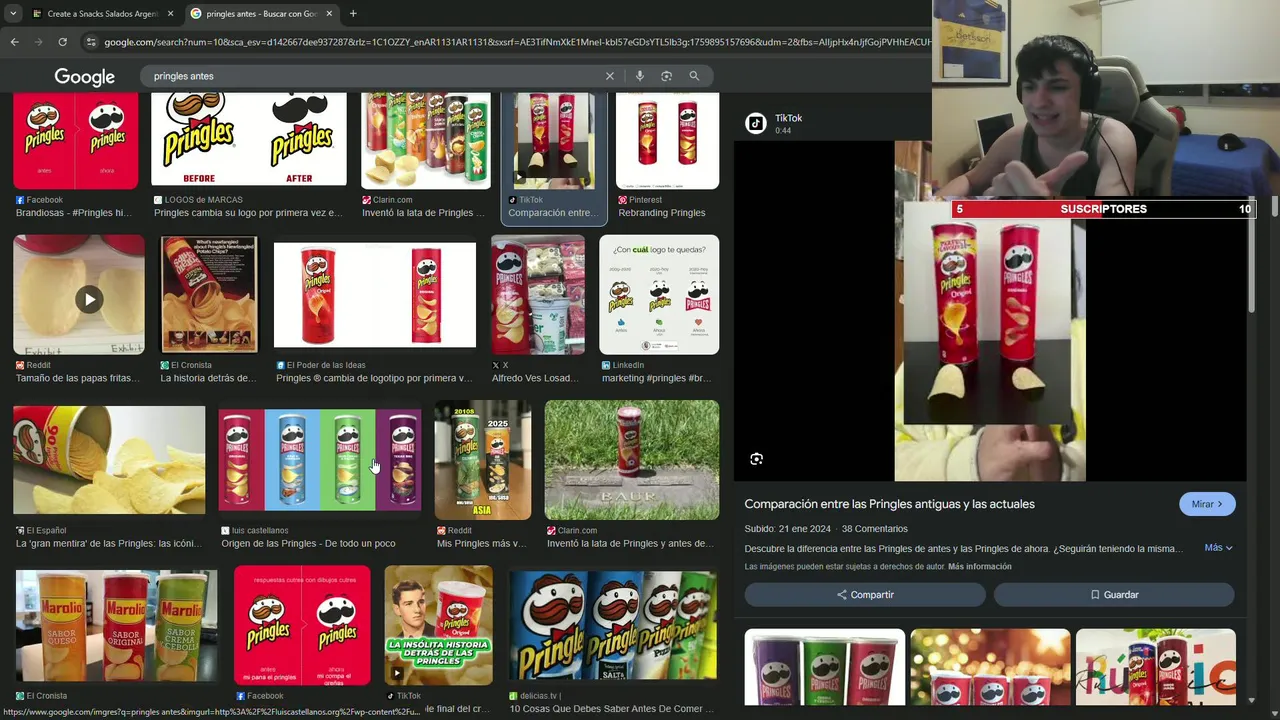
Task: Submit search with magnifier icon
Action: [694, 76]
